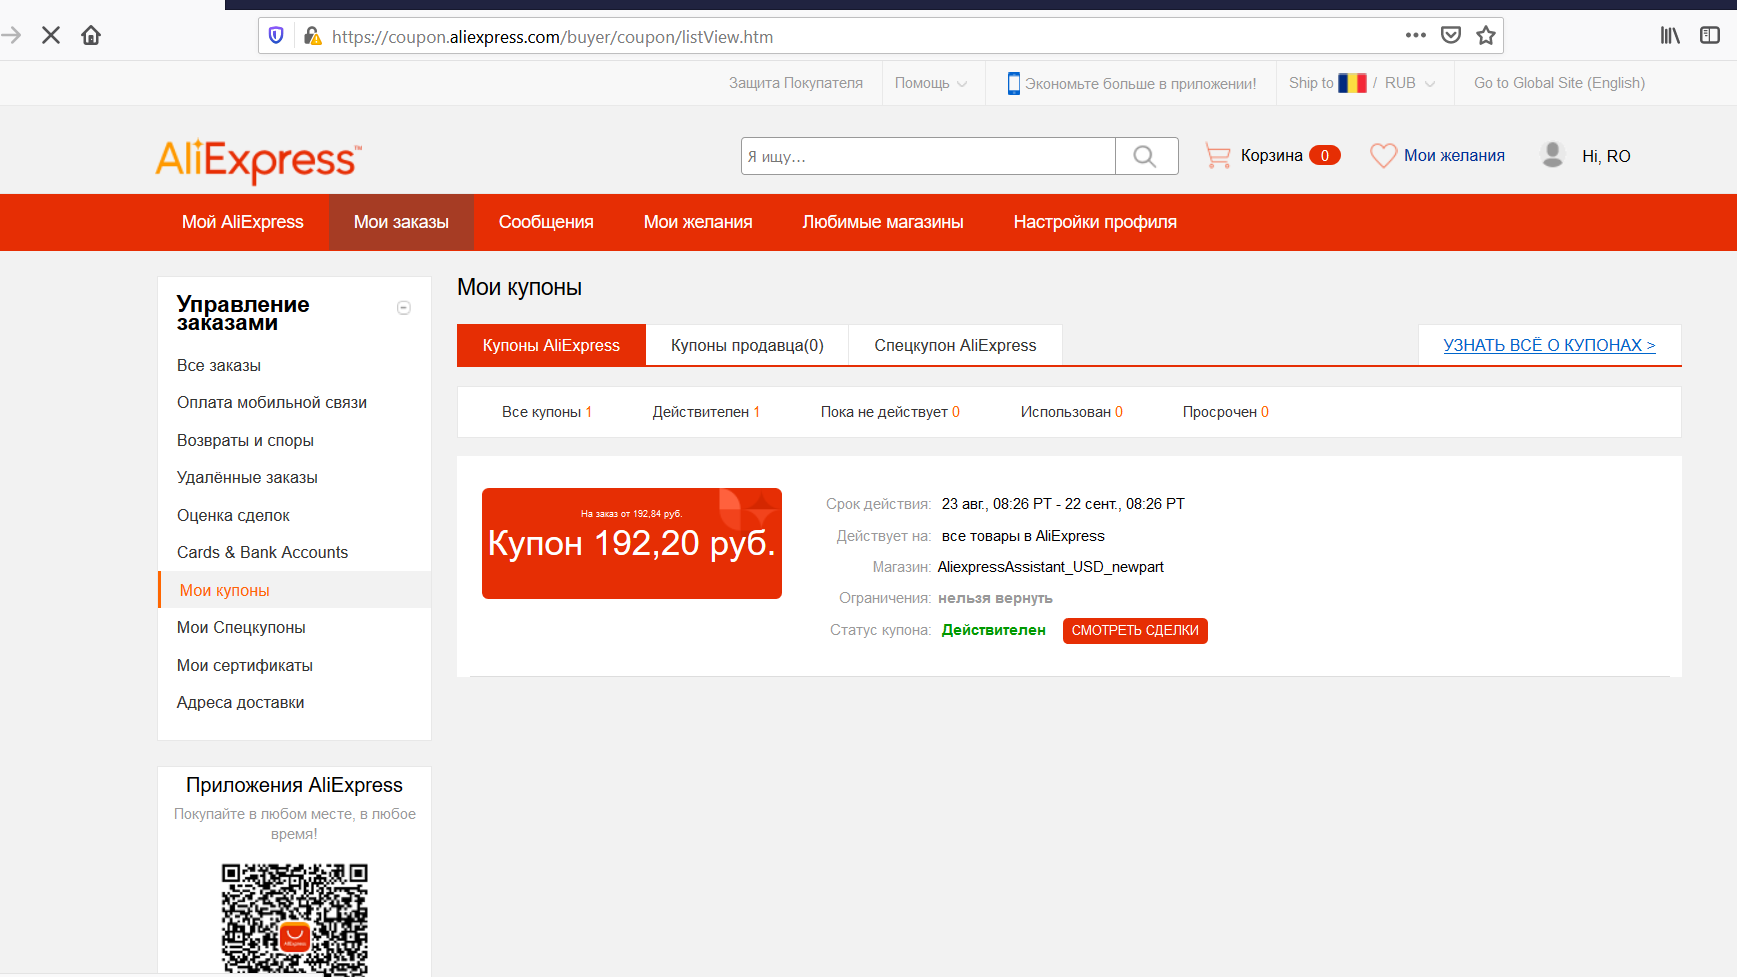
Task: Click УЗНАТЬ ВСЁ О КУПОНАХ link
Action: click(1549, 345)
